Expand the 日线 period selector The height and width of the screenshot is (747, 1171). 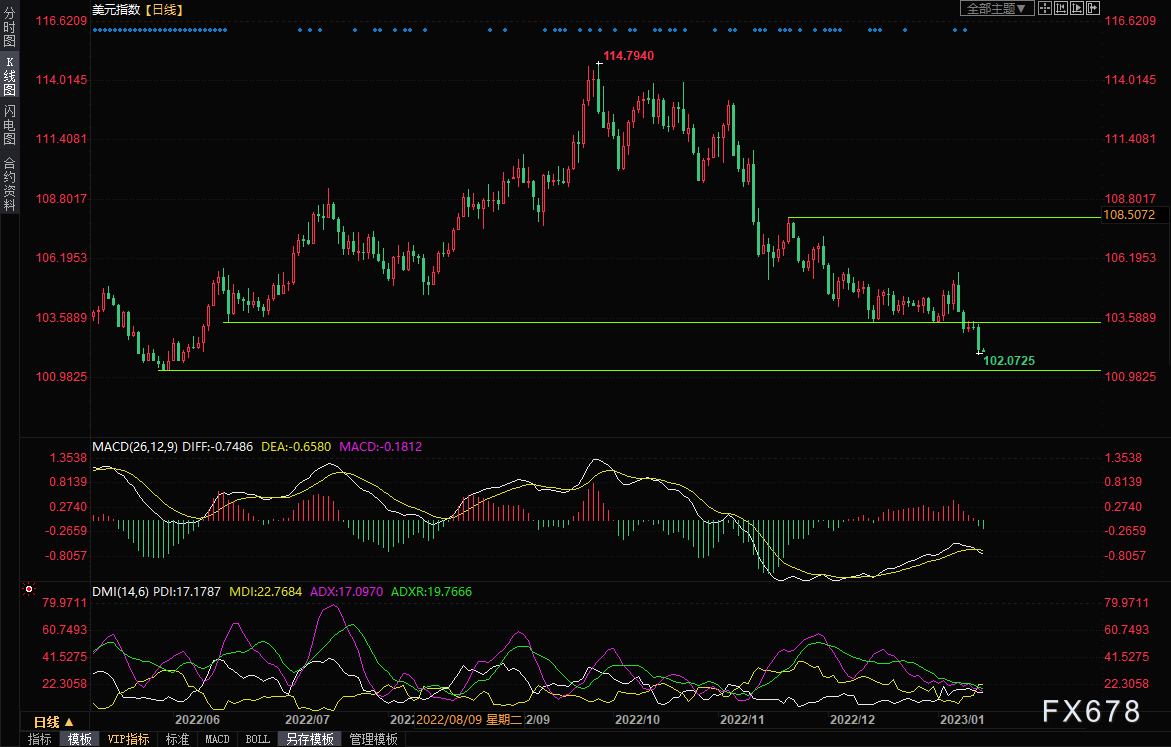pos(47,722)
